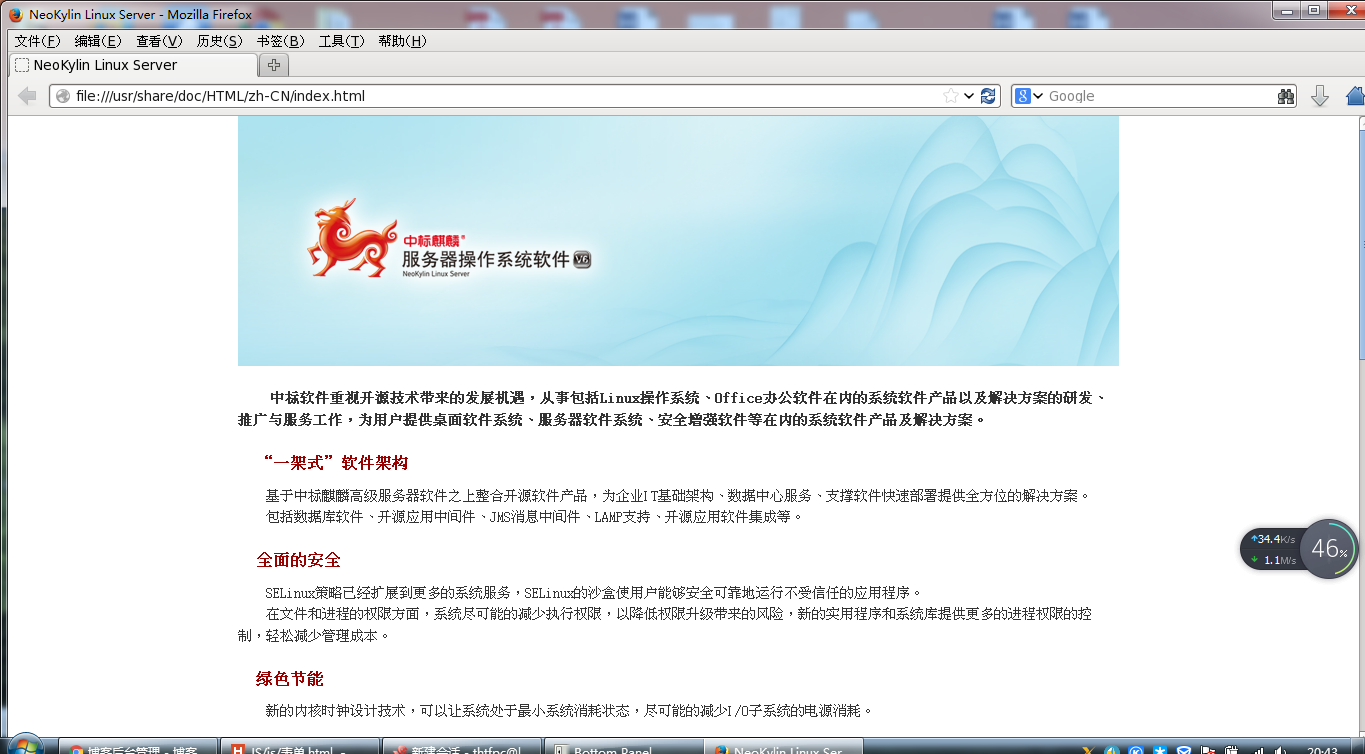1365x754 pixels.
Task: Click the 全面的安全 heading
Action: (298, 560)
